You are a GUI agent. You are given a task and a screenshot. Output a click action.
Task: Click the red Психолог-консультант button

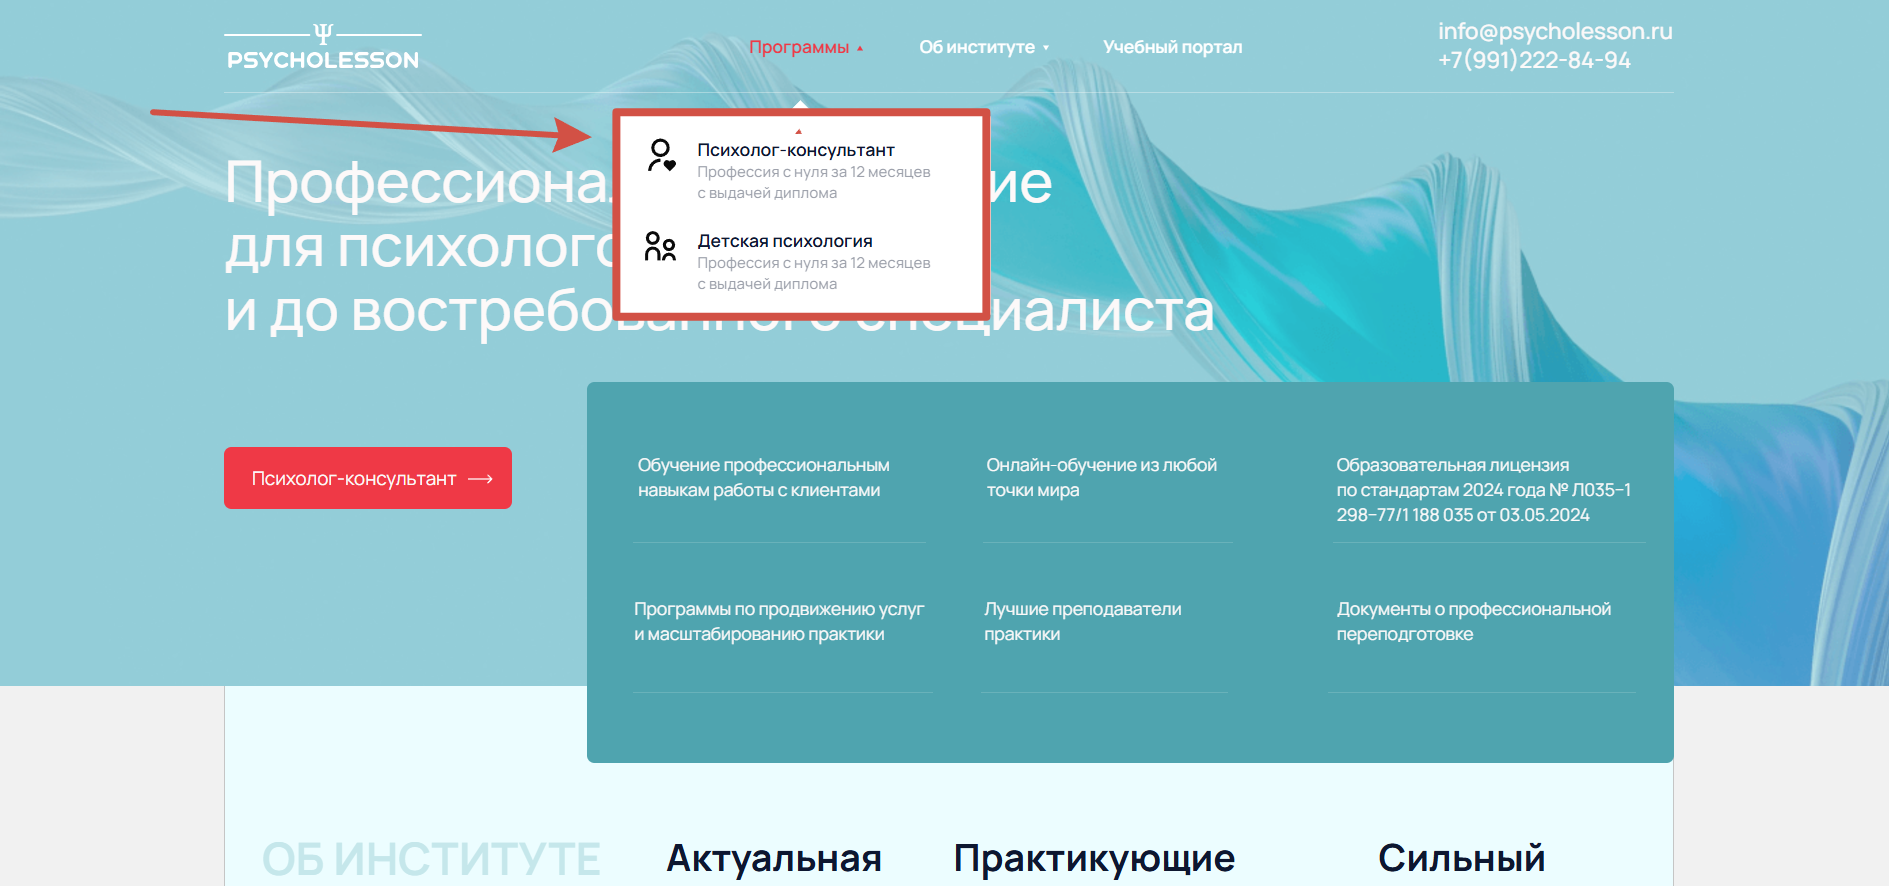(368, 478)
